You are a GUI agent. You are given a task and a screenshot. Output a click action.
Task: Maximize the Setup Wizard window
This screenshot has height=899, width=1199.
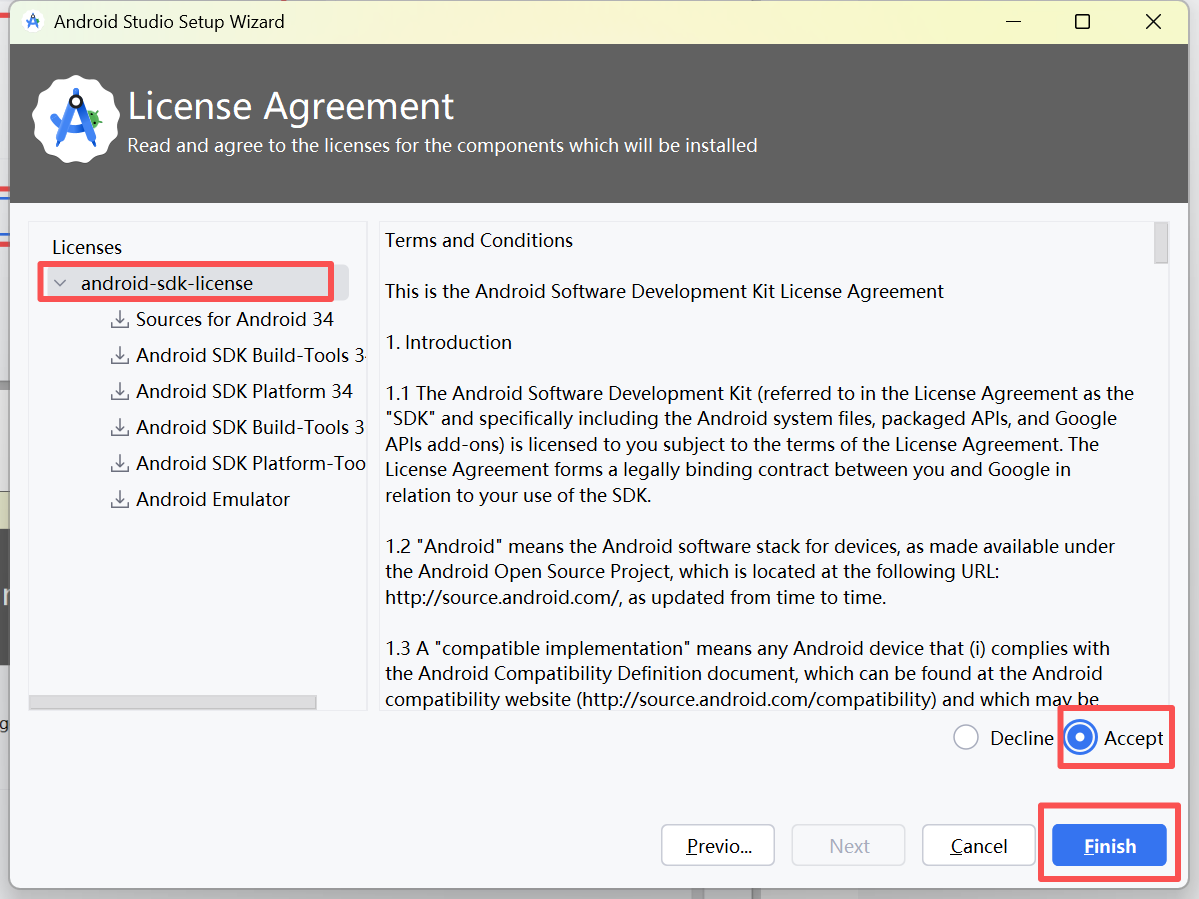(1082, 21)
